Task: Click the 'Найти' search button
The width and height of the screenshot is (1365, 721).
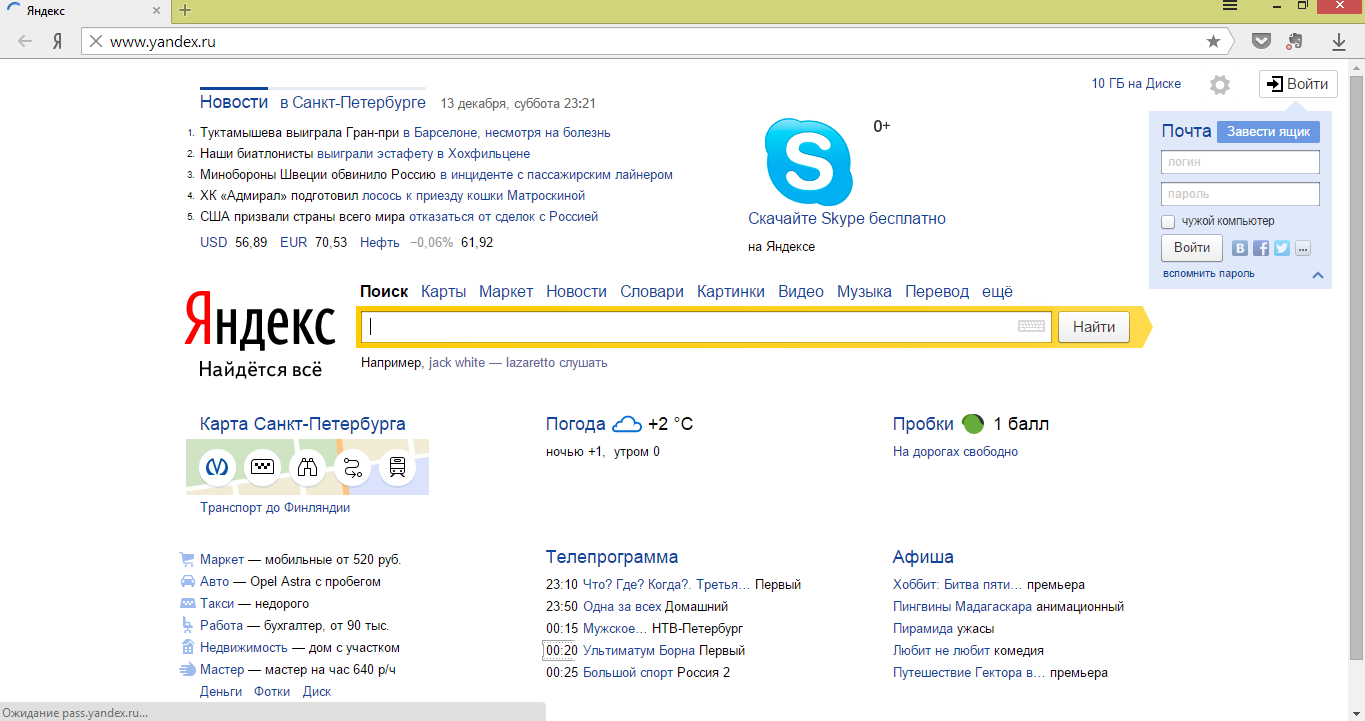Action: (x=1094, y=327)
